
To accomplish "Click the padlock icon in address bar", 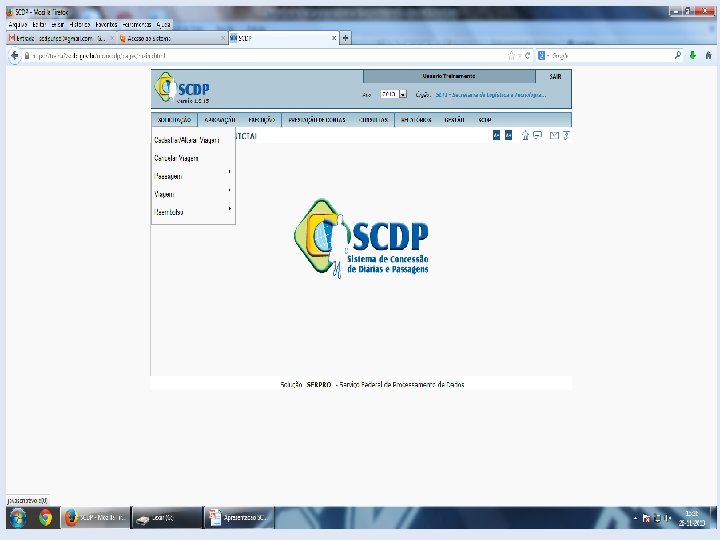I will (x=27, y=56).
